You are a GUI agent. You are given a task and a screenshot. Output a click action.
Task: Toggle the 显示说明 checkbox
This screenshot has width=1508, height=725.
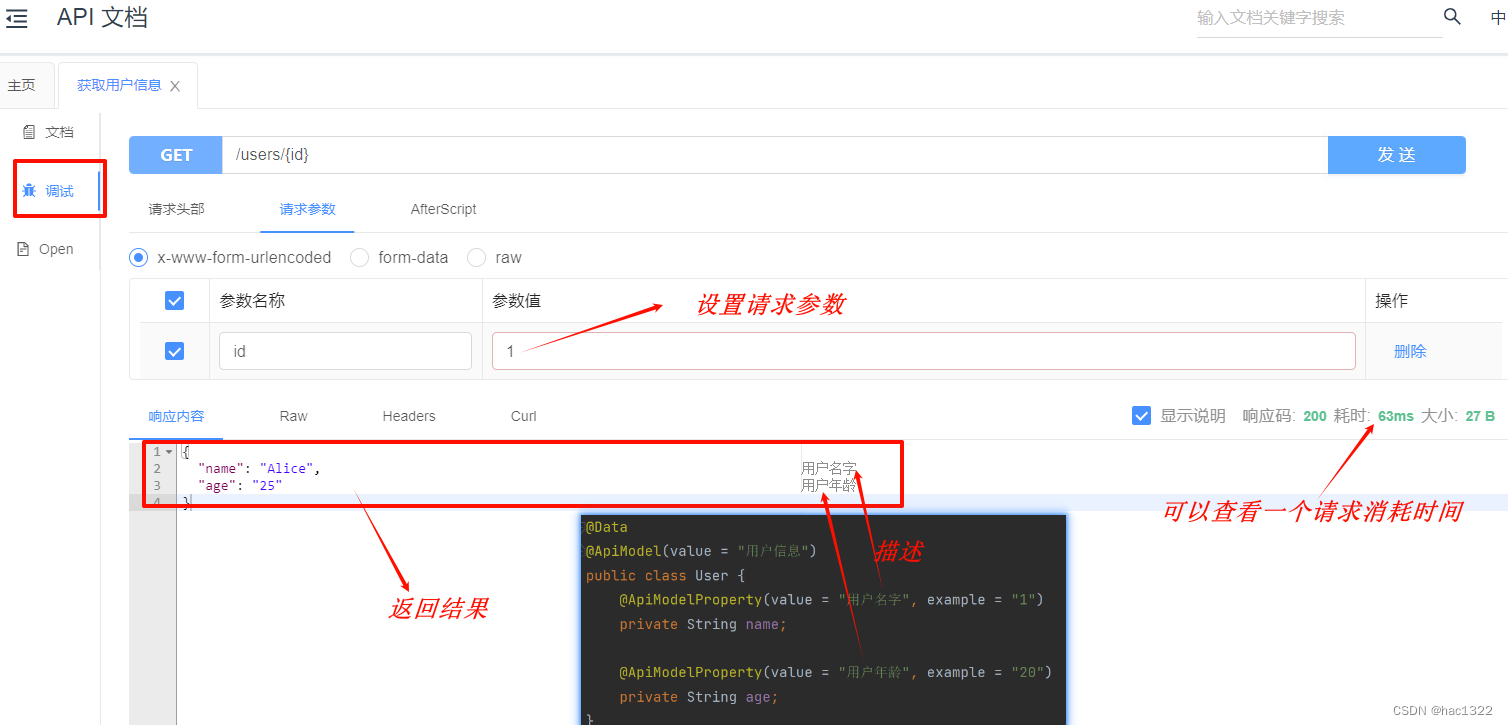1141,415
